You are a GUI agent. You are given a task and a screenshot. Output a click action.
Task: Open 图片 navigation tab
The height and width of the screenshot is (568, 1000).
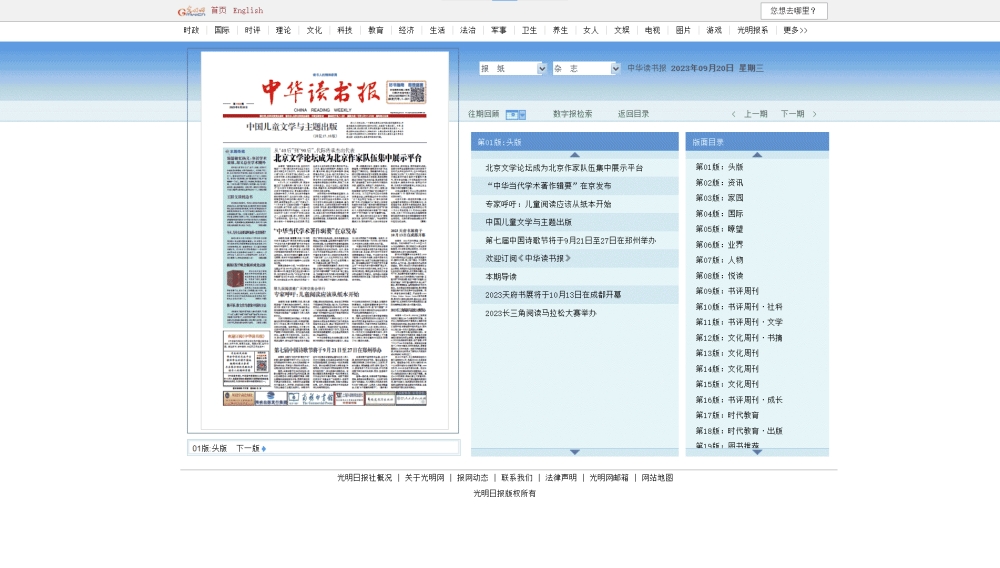683,30
